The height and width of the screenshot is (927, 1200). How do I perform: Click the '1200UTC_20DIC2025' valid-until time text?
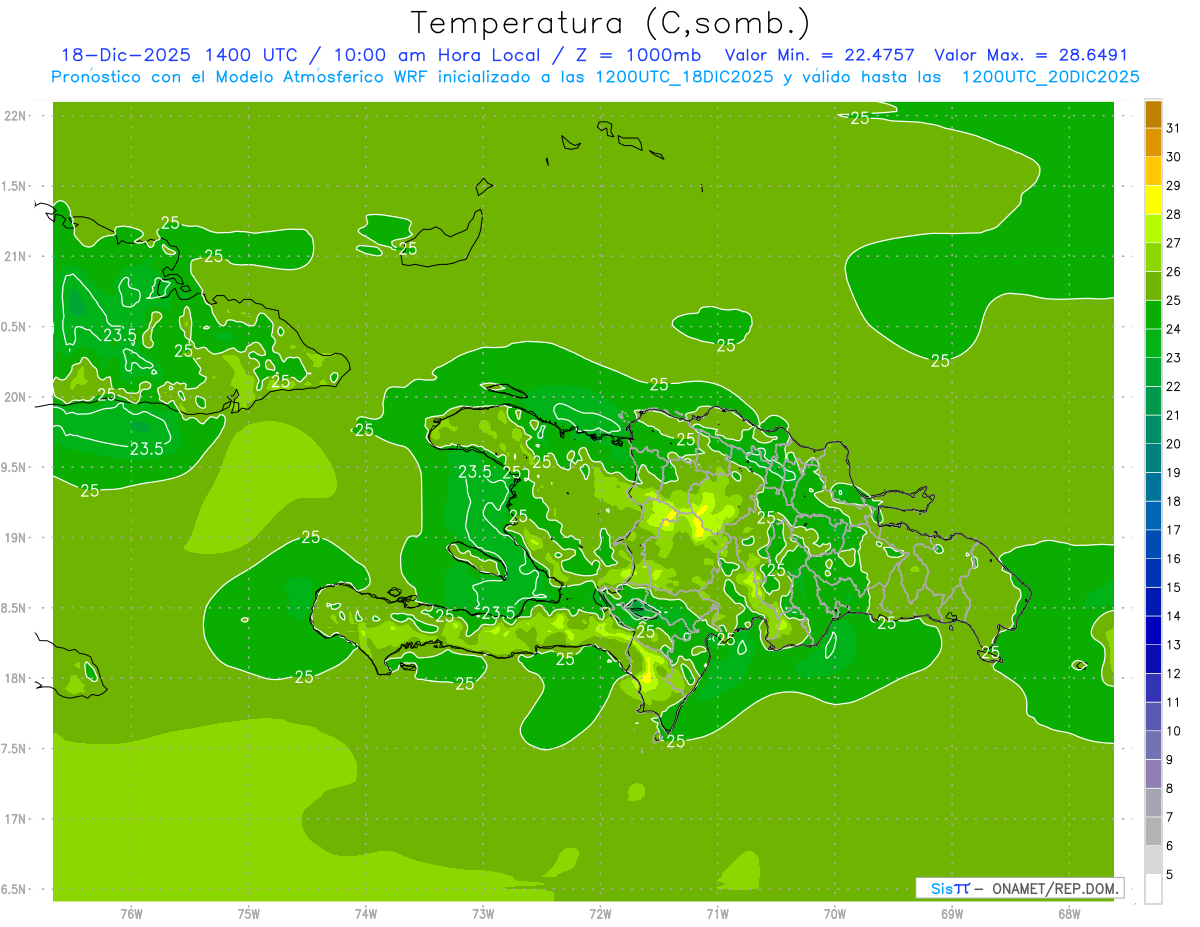pos(1050,77)
